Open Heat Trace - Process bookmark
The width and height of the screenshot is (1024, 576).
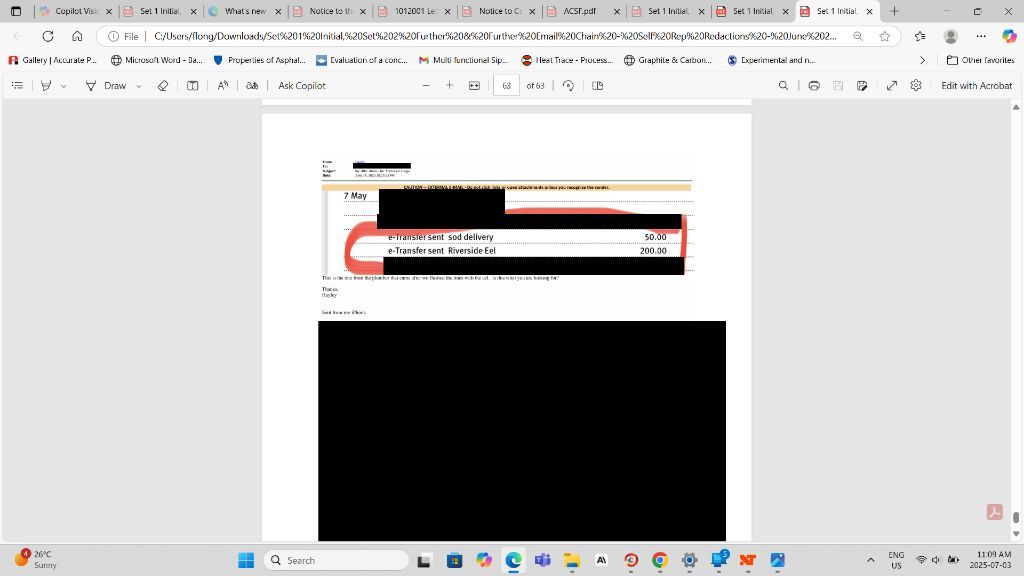(x=567, y=60)
